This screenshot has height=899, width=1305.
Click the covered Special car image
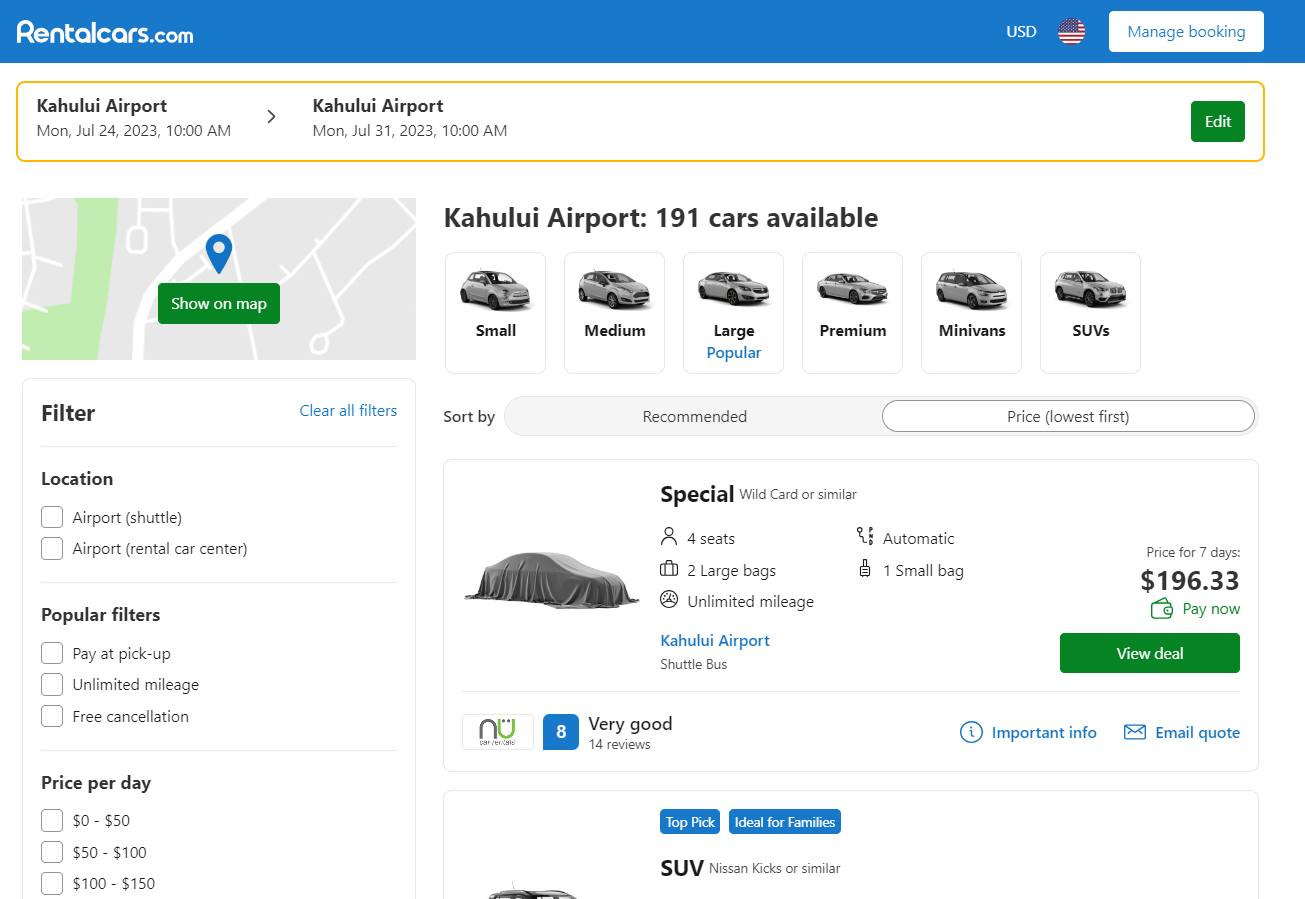pyautogui.click(x=551, y=579)
